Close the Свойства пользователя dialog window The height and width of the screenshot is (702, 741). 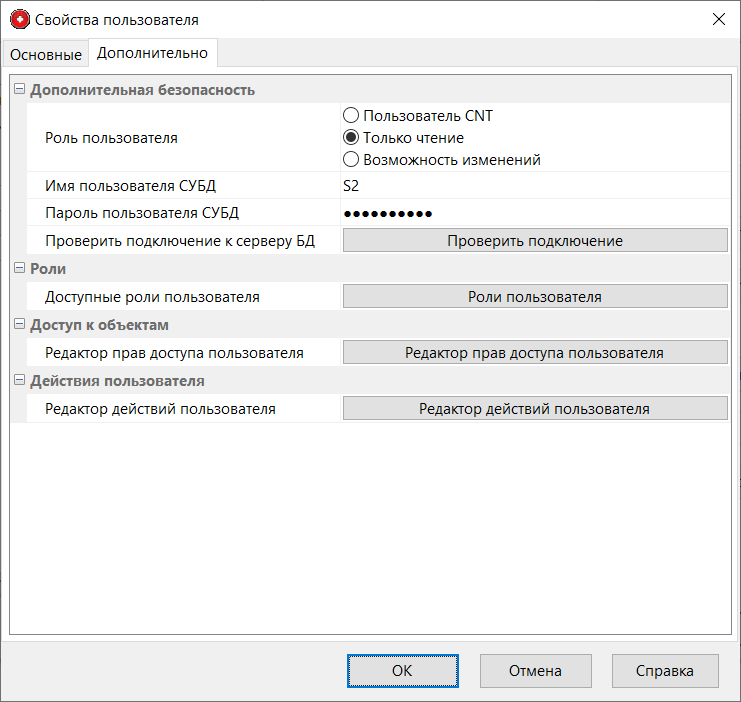(717, 19)
